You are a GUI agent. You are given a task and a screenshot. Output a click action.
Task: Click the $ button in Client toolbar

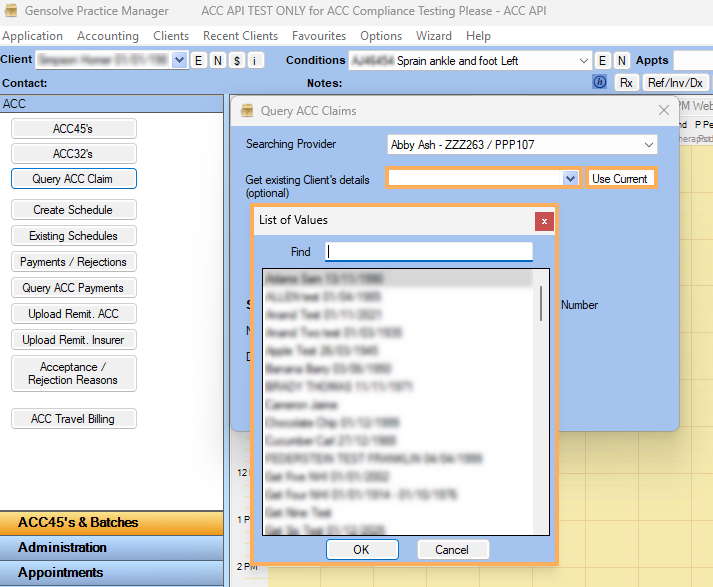[237, 61]
